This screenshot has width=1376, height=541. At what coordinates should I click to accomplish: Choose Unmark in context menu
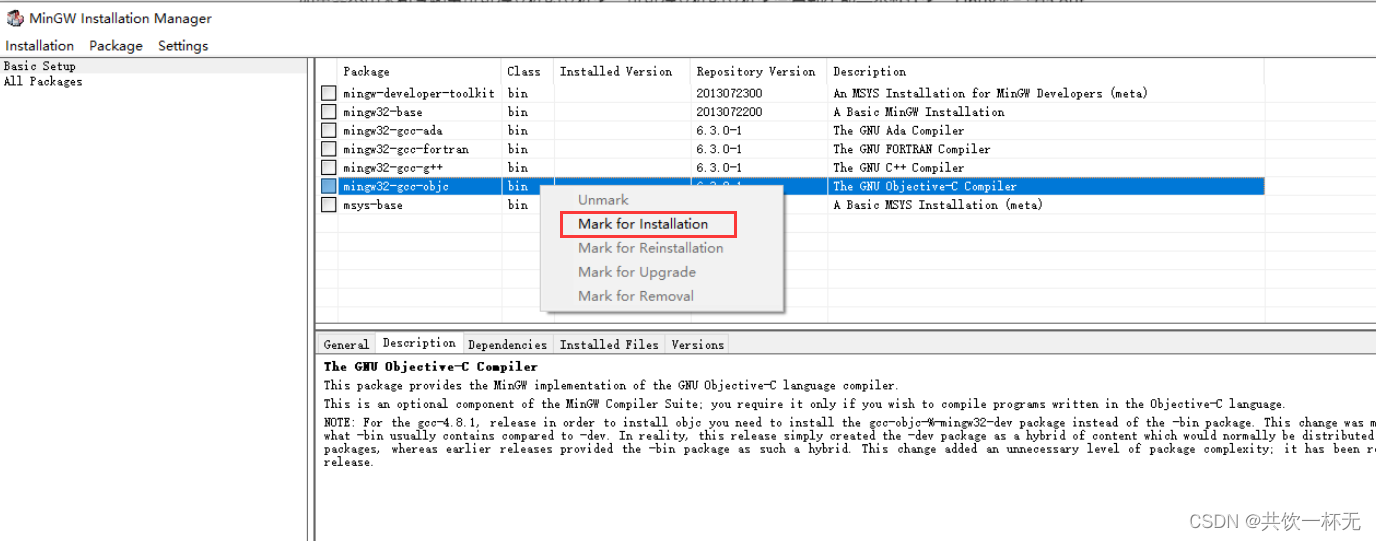[x=603, y=200]
